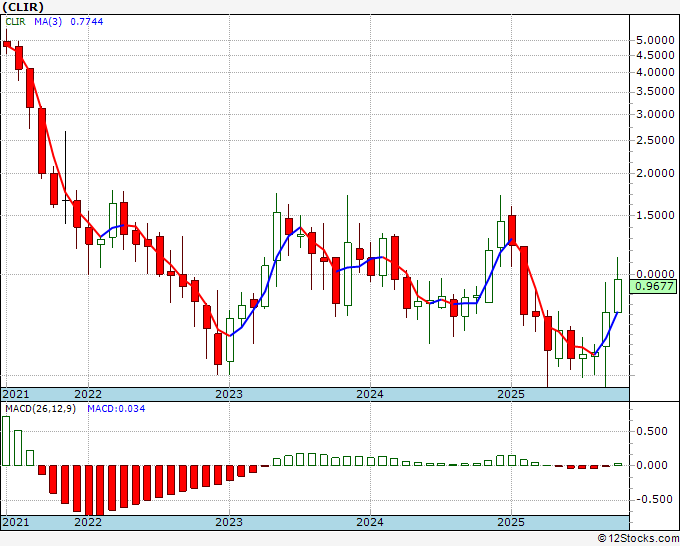
Task: Click 2022 on the price chart time axis
Action: click(88, 394)
